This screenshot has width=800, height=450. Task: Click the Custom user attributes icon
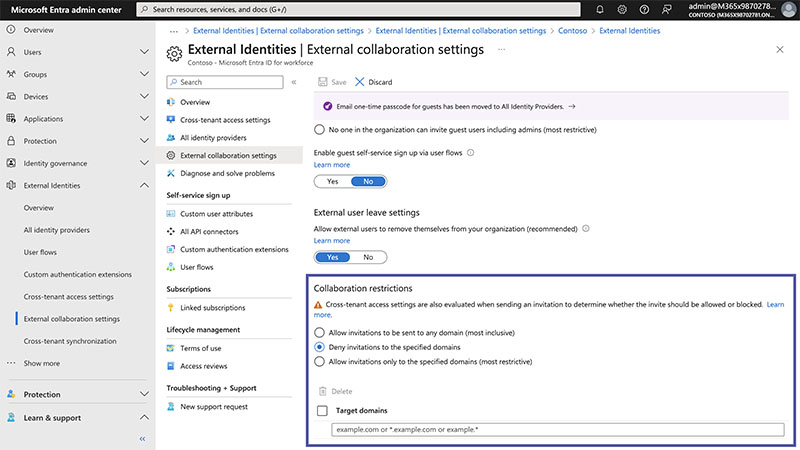171,214
